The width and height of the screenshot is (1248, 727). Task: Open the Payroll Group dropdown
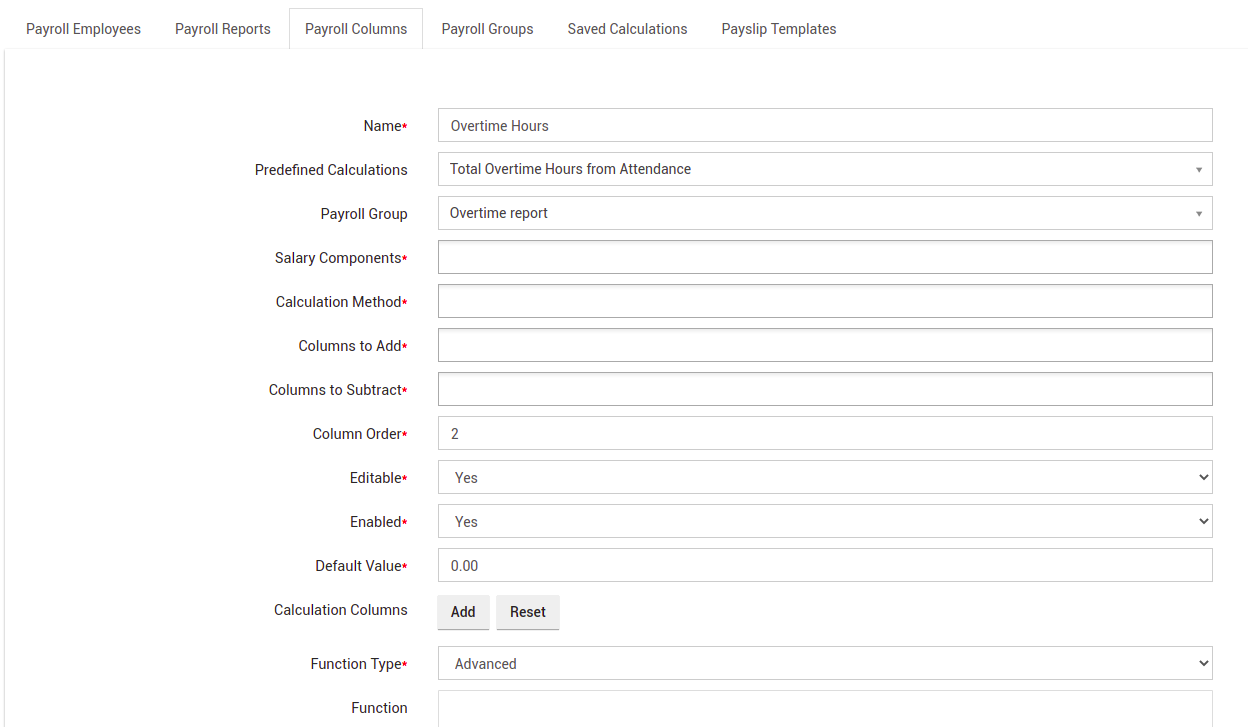[825, 213]
